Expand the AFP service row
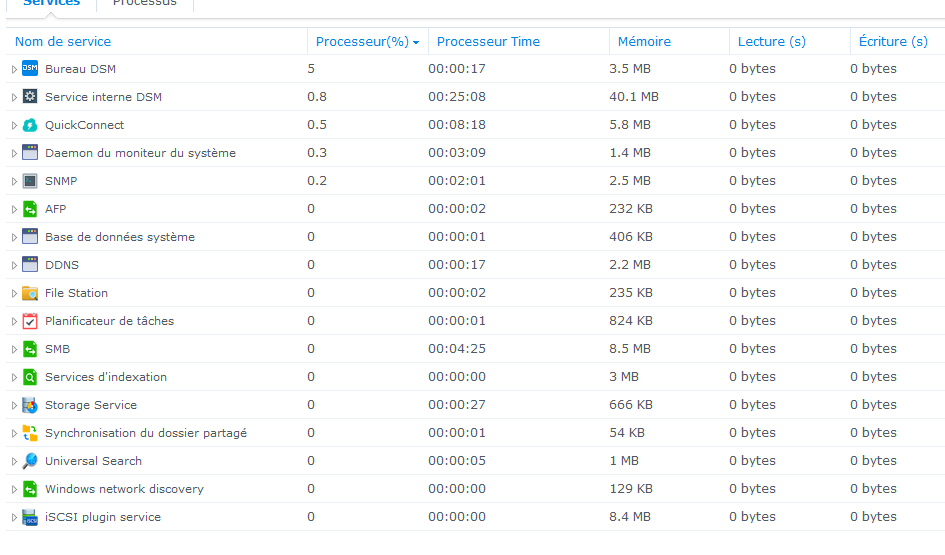 tap(14, 209)
